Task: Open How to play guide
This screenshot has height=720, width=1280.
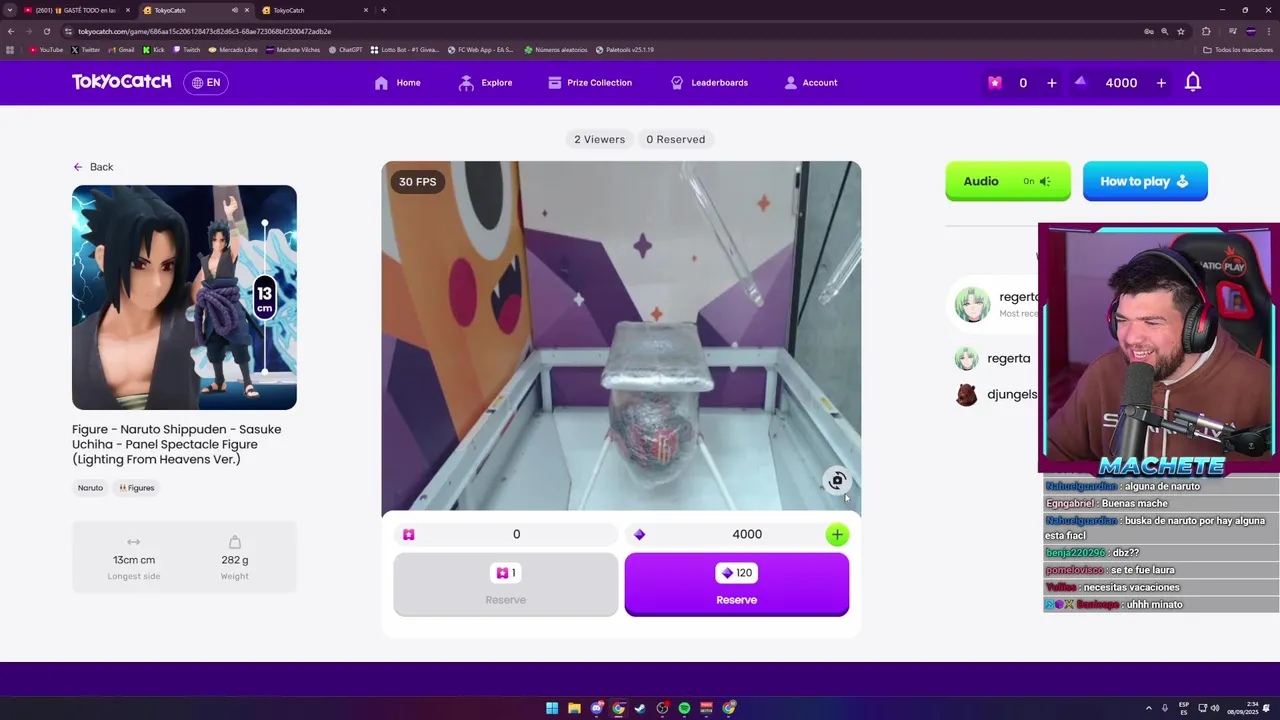Action: tap(1145, 181)
